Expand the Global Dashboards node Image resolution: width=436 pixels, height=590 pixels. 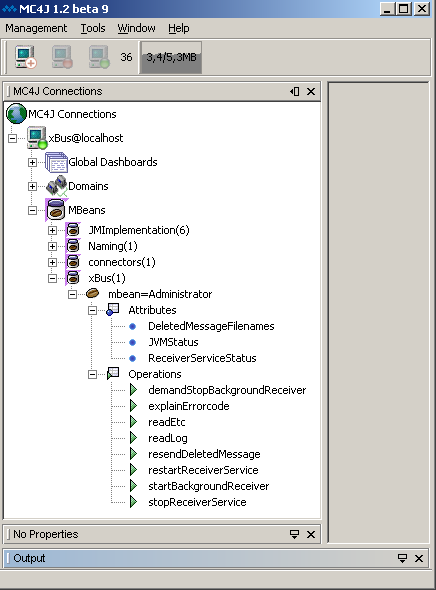coord(32,163)
